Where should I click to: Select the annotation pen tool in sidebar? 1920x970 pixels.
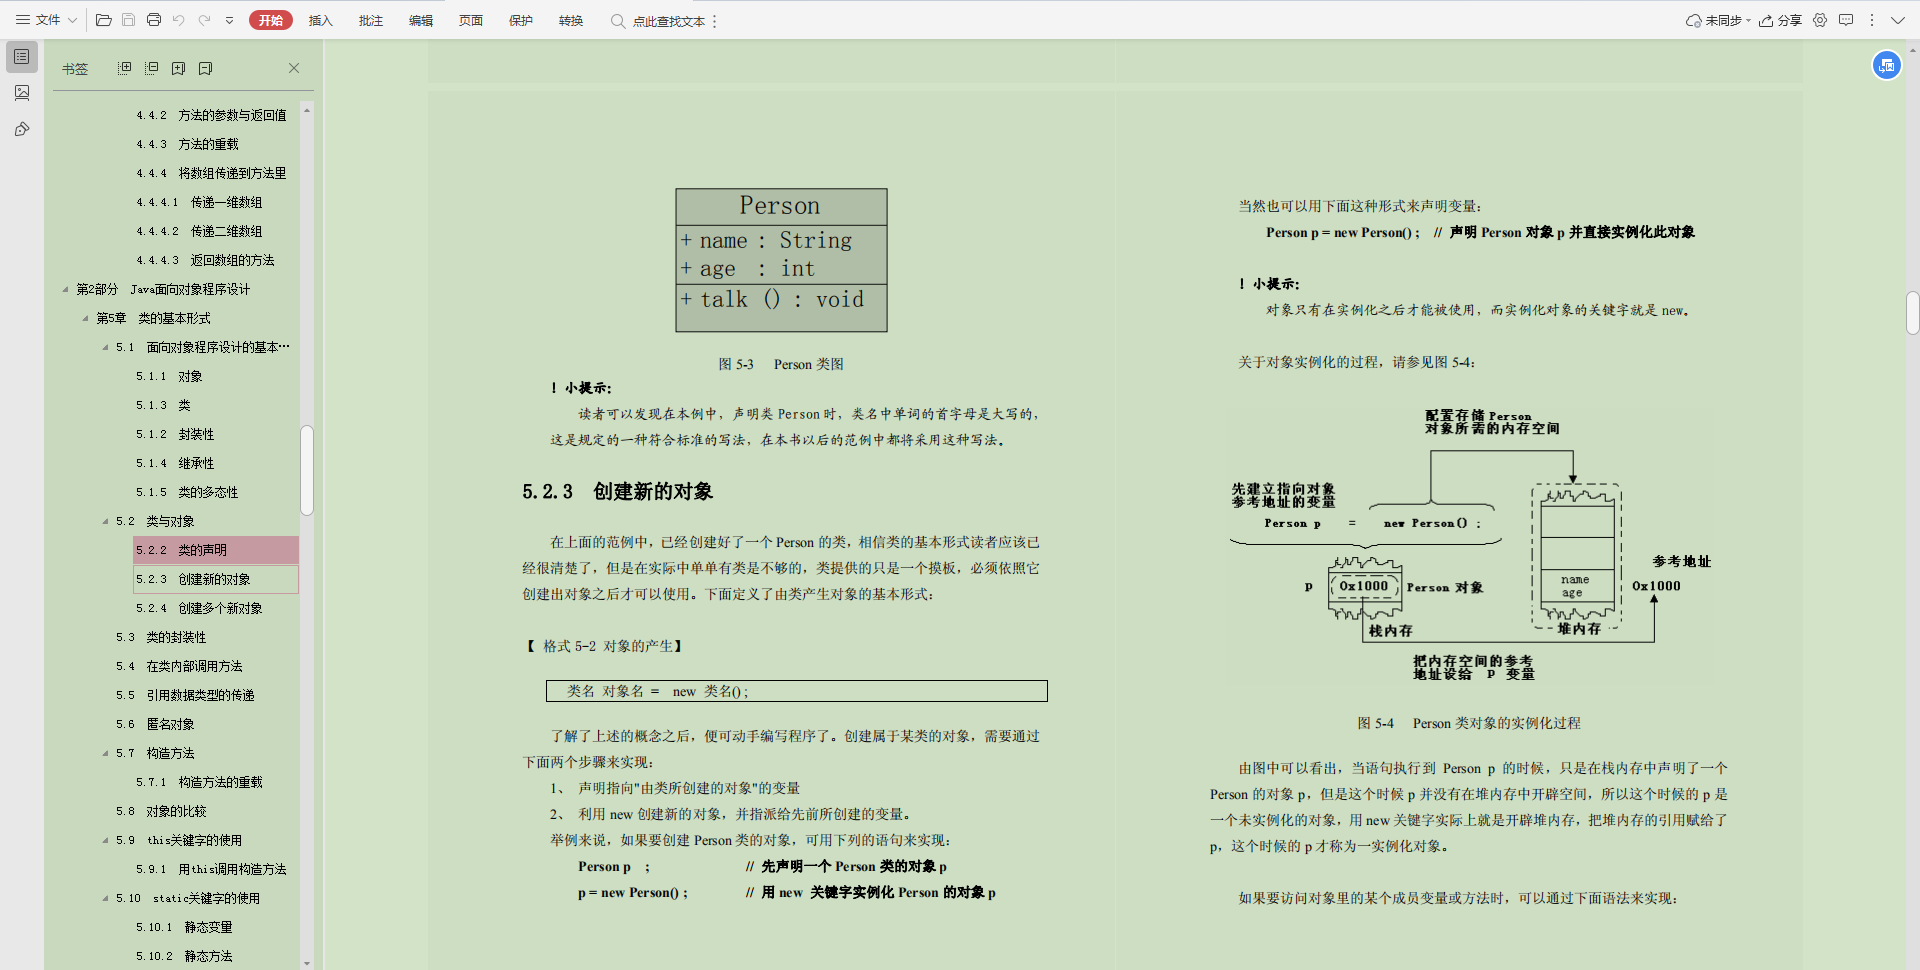[x=22, y=129]
